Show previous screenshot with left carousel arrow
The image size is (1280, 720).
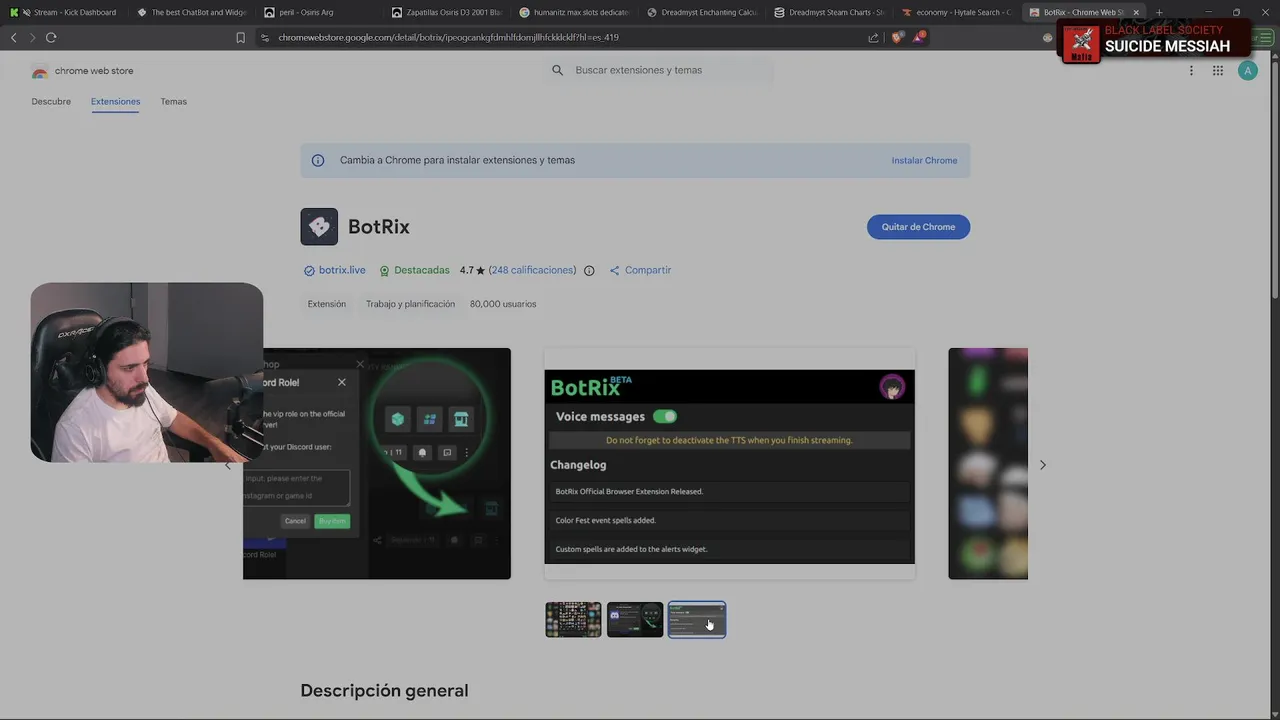[x=228, y=465]
